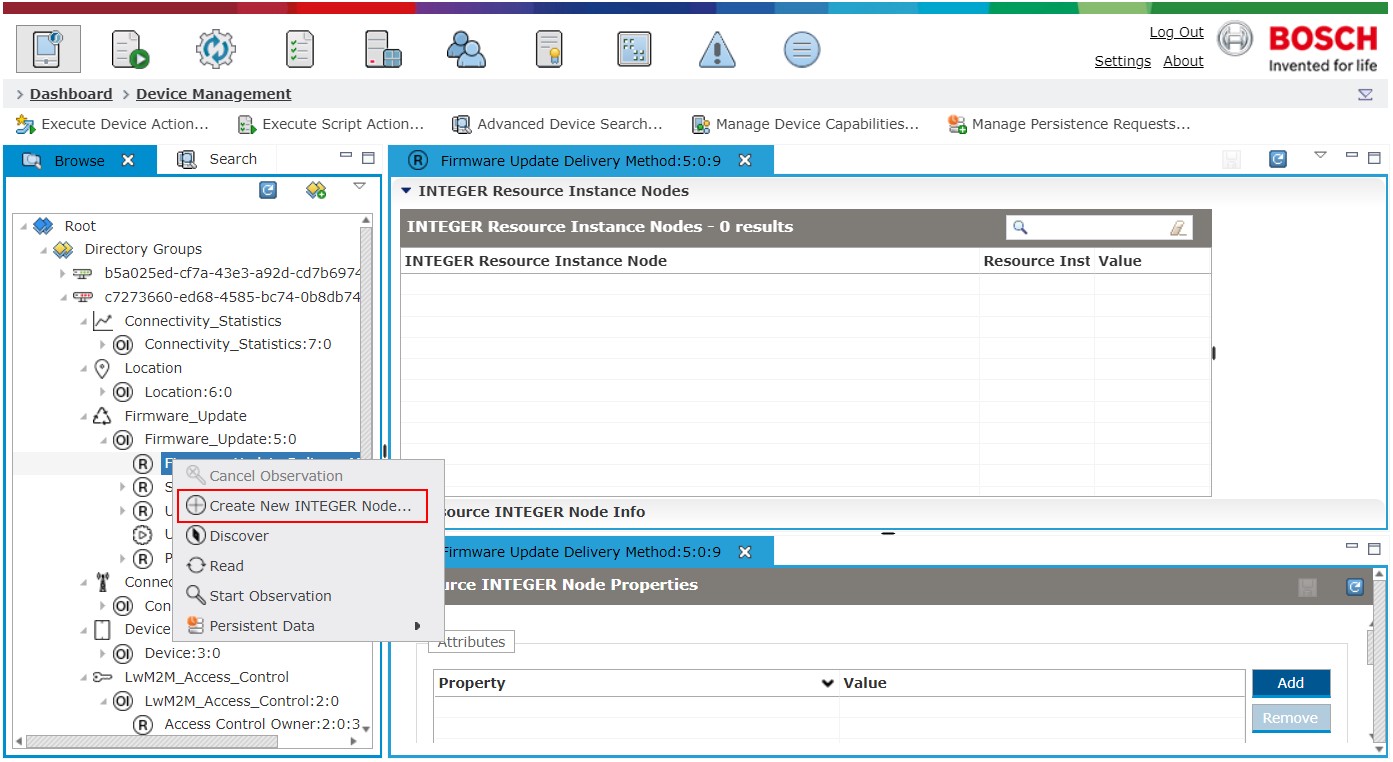Open the Property column dropdown arrow
This screenshot has width=1393, height=762.
point(828,683)
